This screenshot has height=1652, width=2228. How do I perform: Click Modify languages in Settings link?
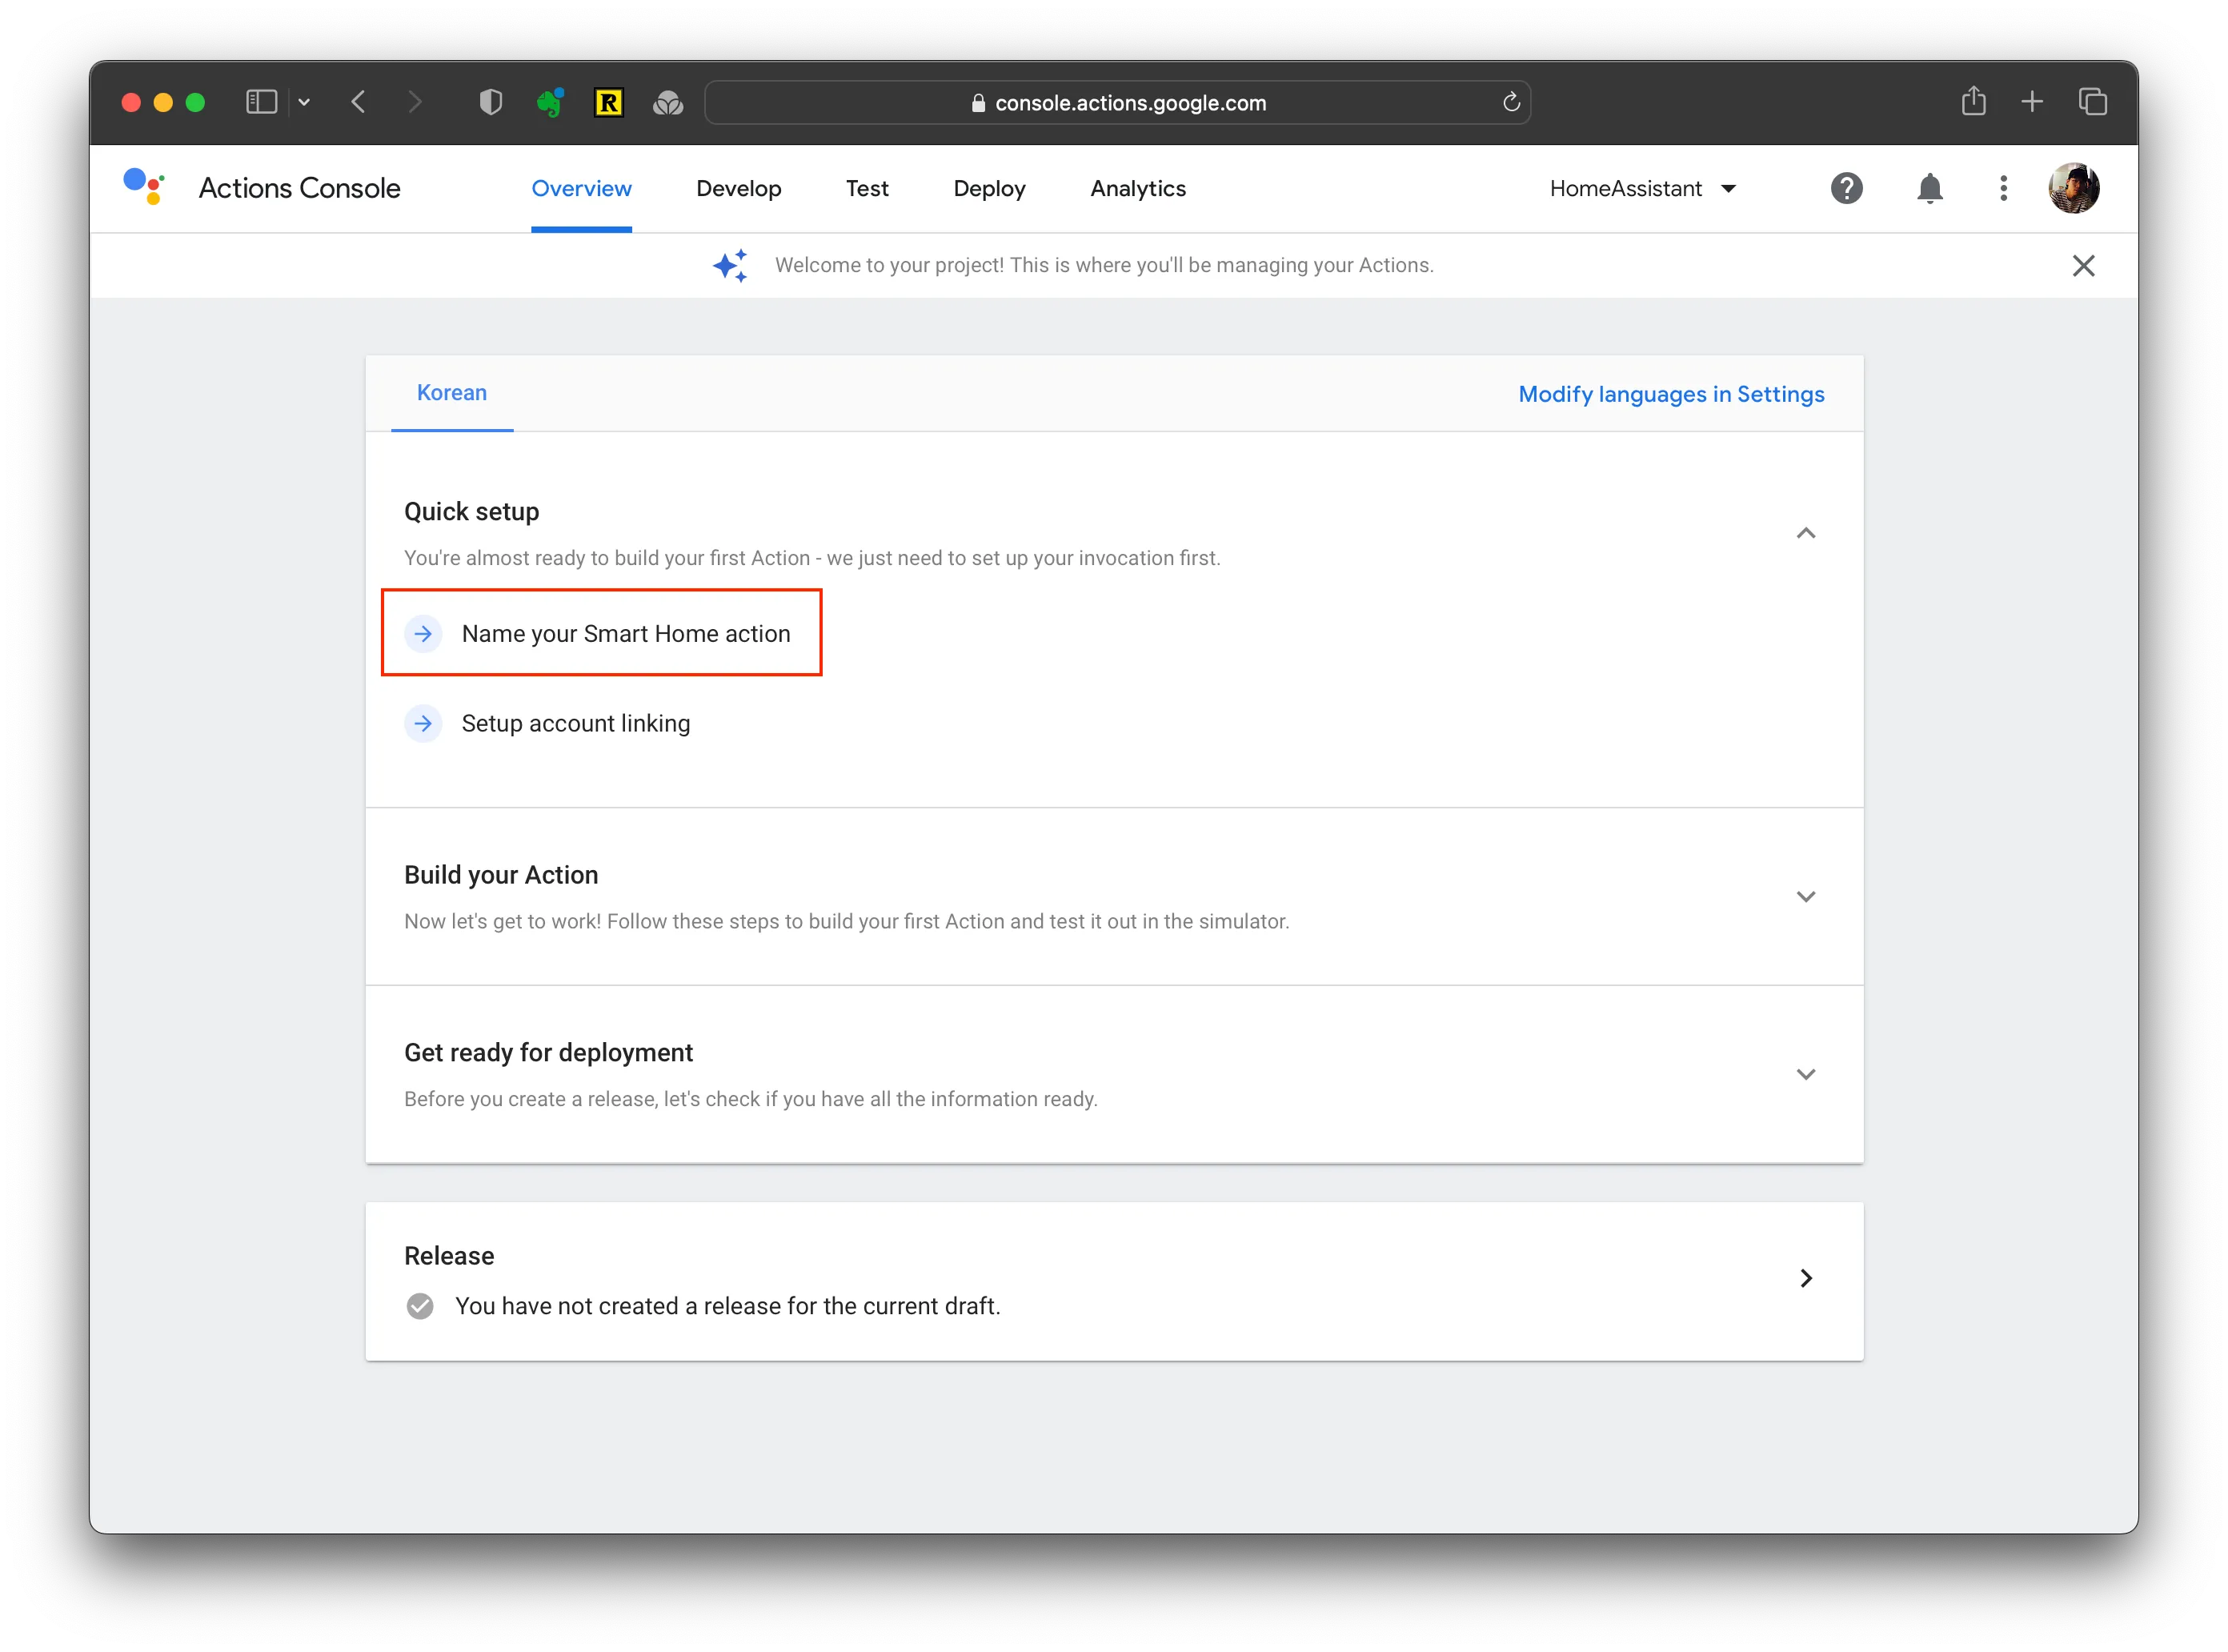tap(1671, 394)
